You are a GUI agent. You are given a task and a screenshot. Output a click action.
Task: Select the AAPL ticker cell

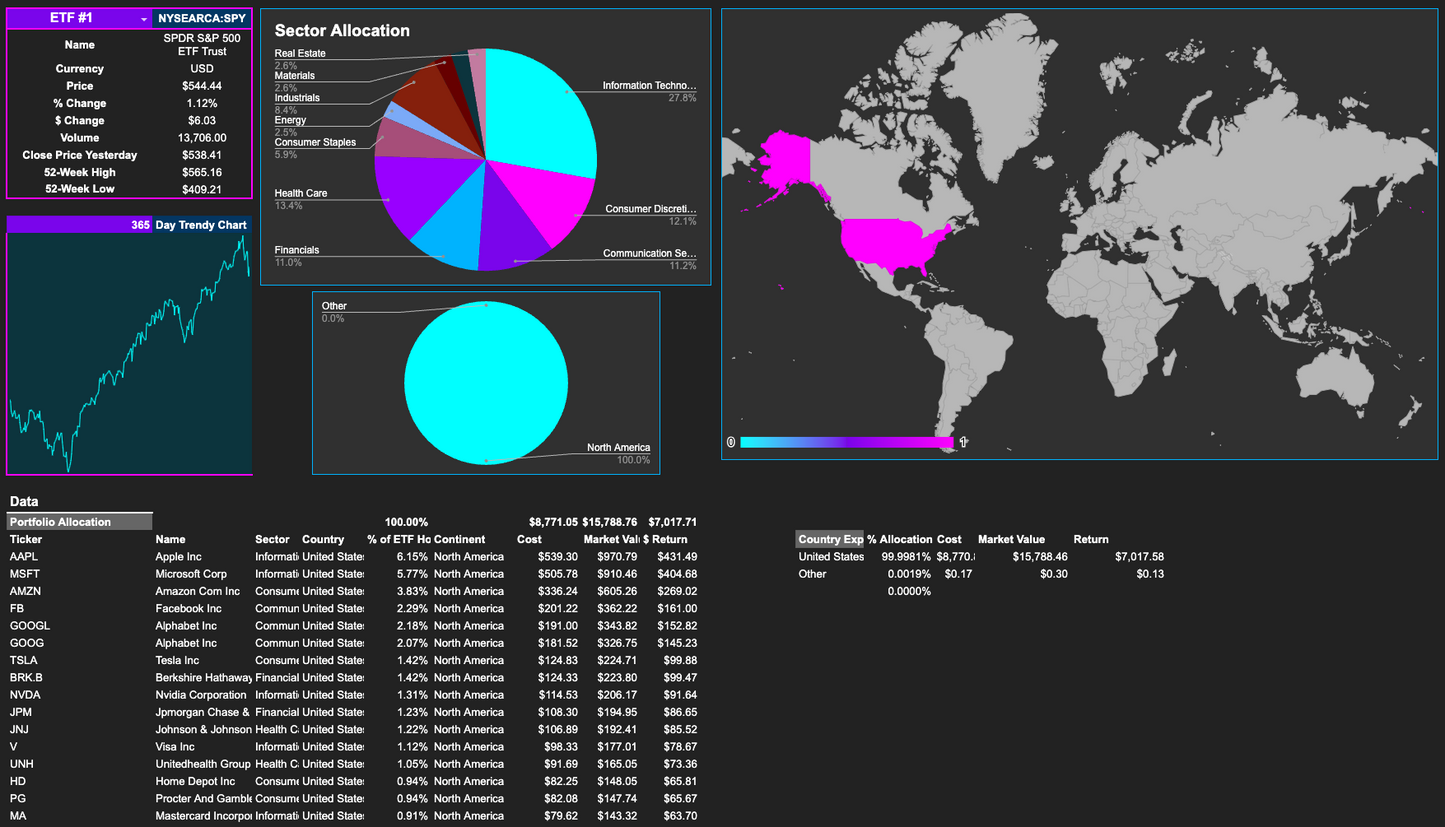point(23,556)
